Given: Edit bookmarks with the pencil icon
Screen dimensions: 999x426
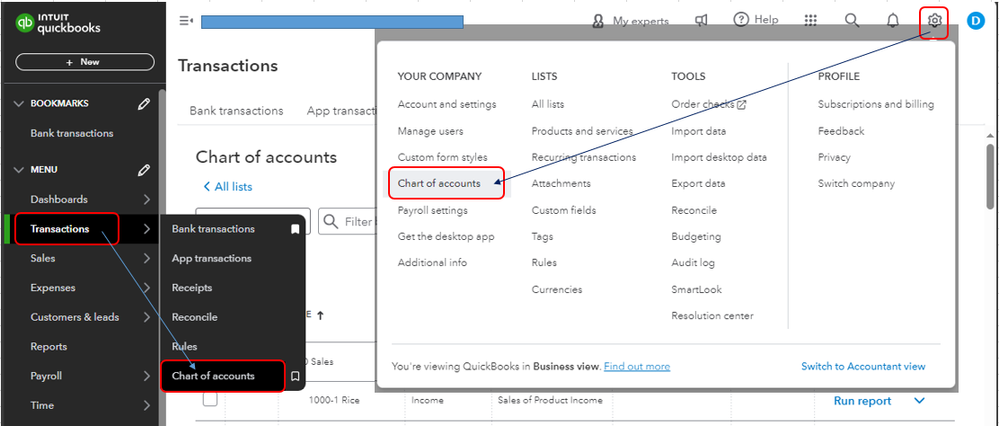Looking at the screenshot, I should [144, 104].
